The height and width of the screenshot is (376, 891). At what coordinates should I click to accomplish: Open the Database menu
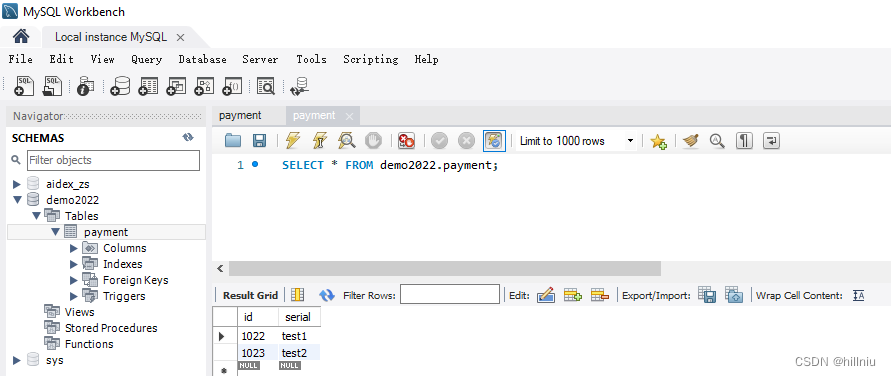pyautogui.click(x=202, y=59)
